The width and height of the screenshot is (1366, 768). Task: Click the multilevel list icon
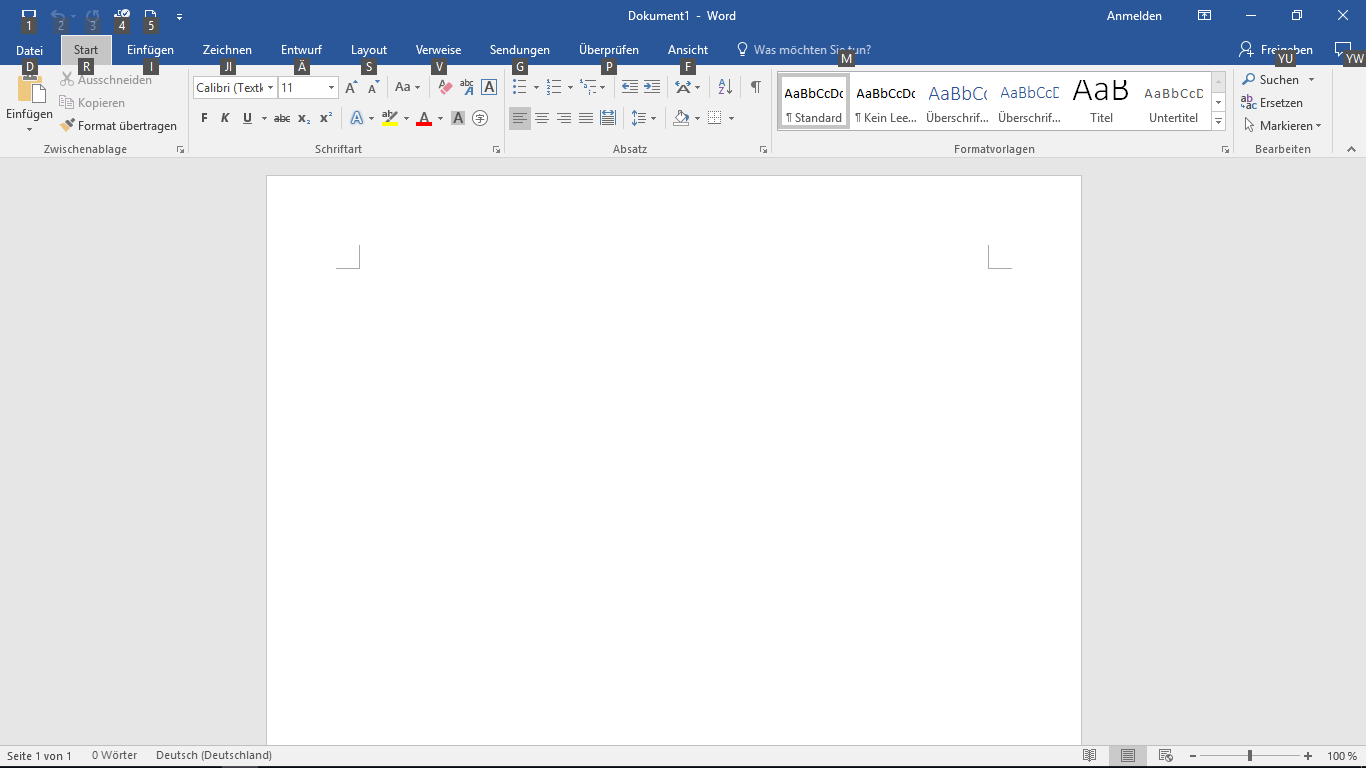588,88
